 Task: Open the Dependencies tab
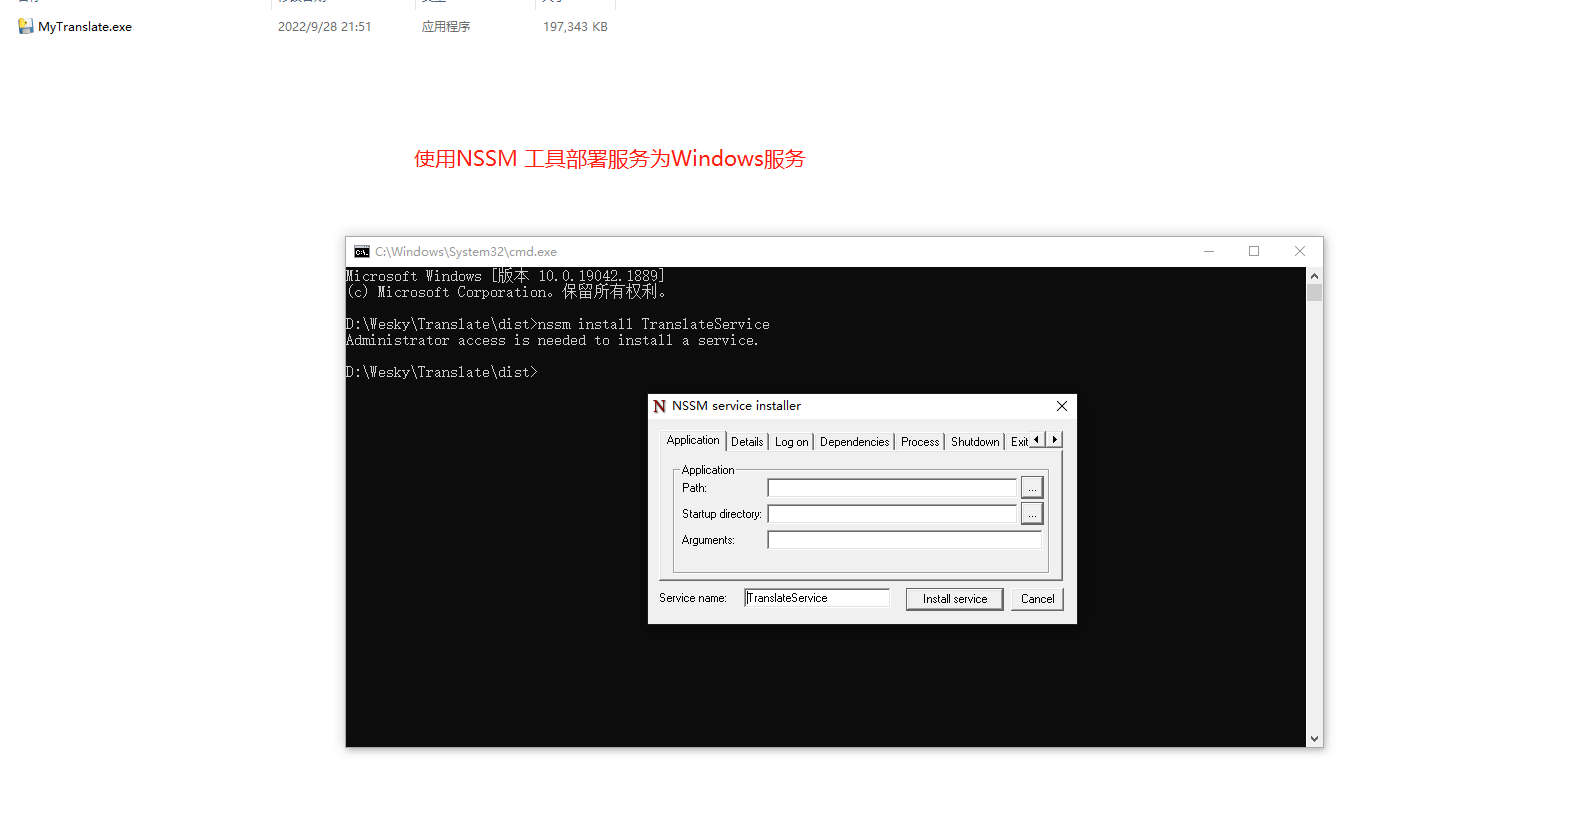tap(854, 442)
